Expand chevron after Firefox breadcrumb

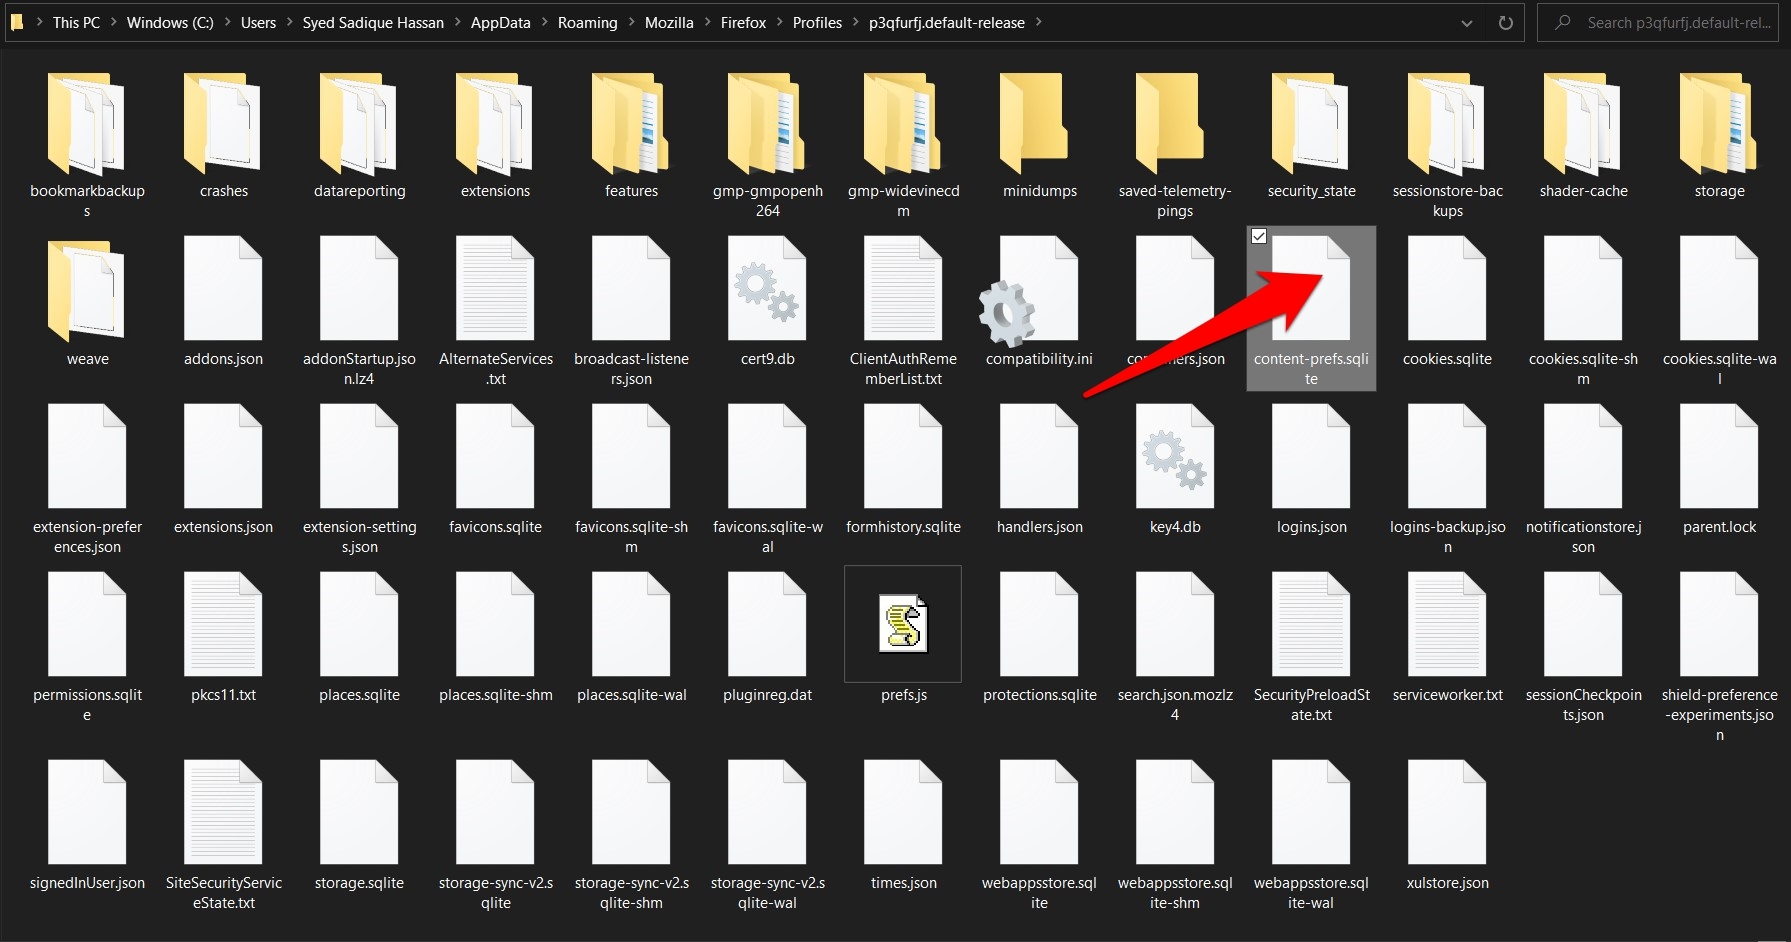point(779,22)
